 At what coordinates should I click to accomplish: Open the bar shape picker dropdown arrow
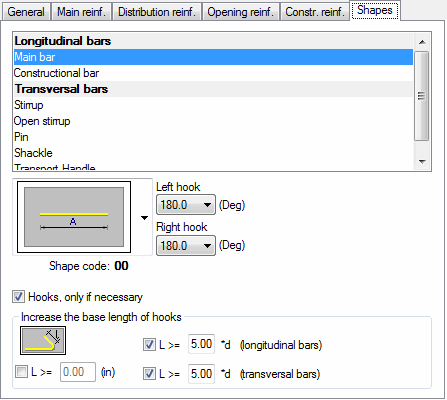tap(144, 218)
